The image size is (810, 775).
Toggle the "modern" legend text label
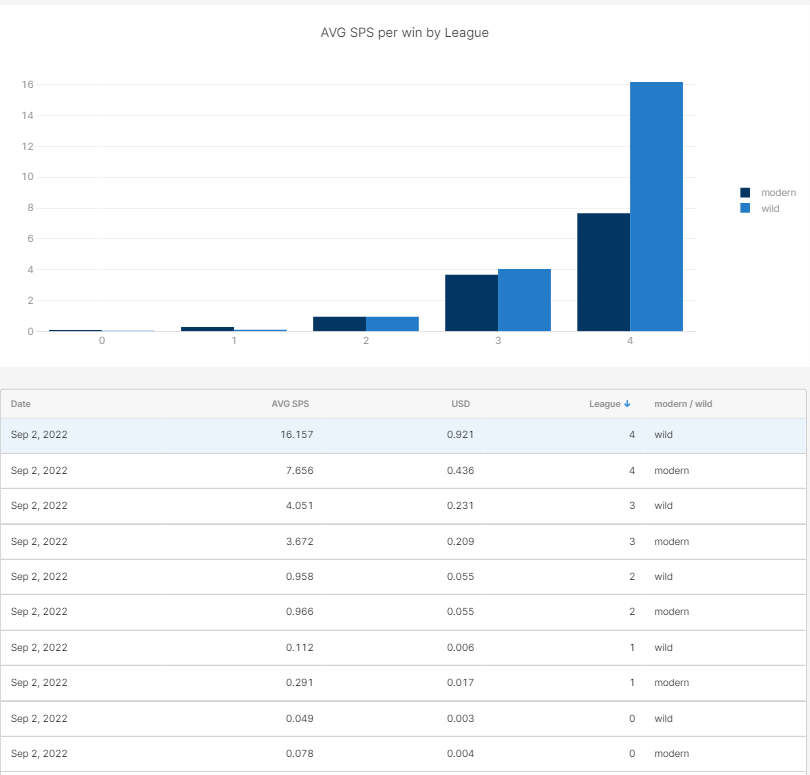778,192
